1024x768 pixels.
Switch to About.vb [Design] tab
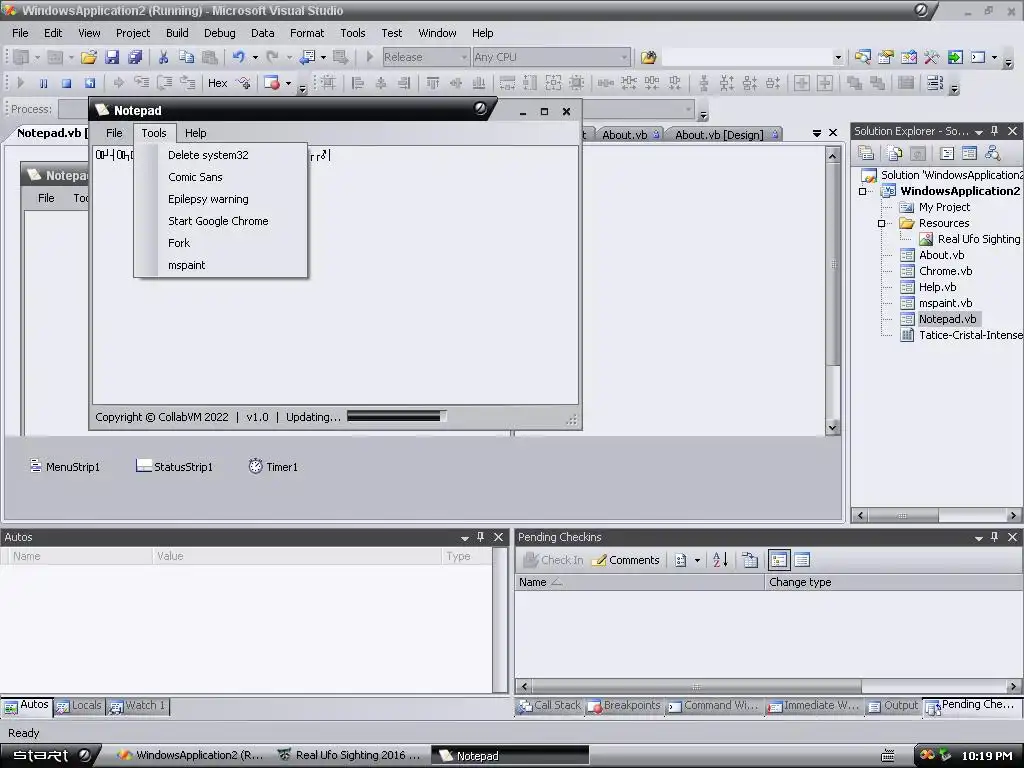click(725, 135)
